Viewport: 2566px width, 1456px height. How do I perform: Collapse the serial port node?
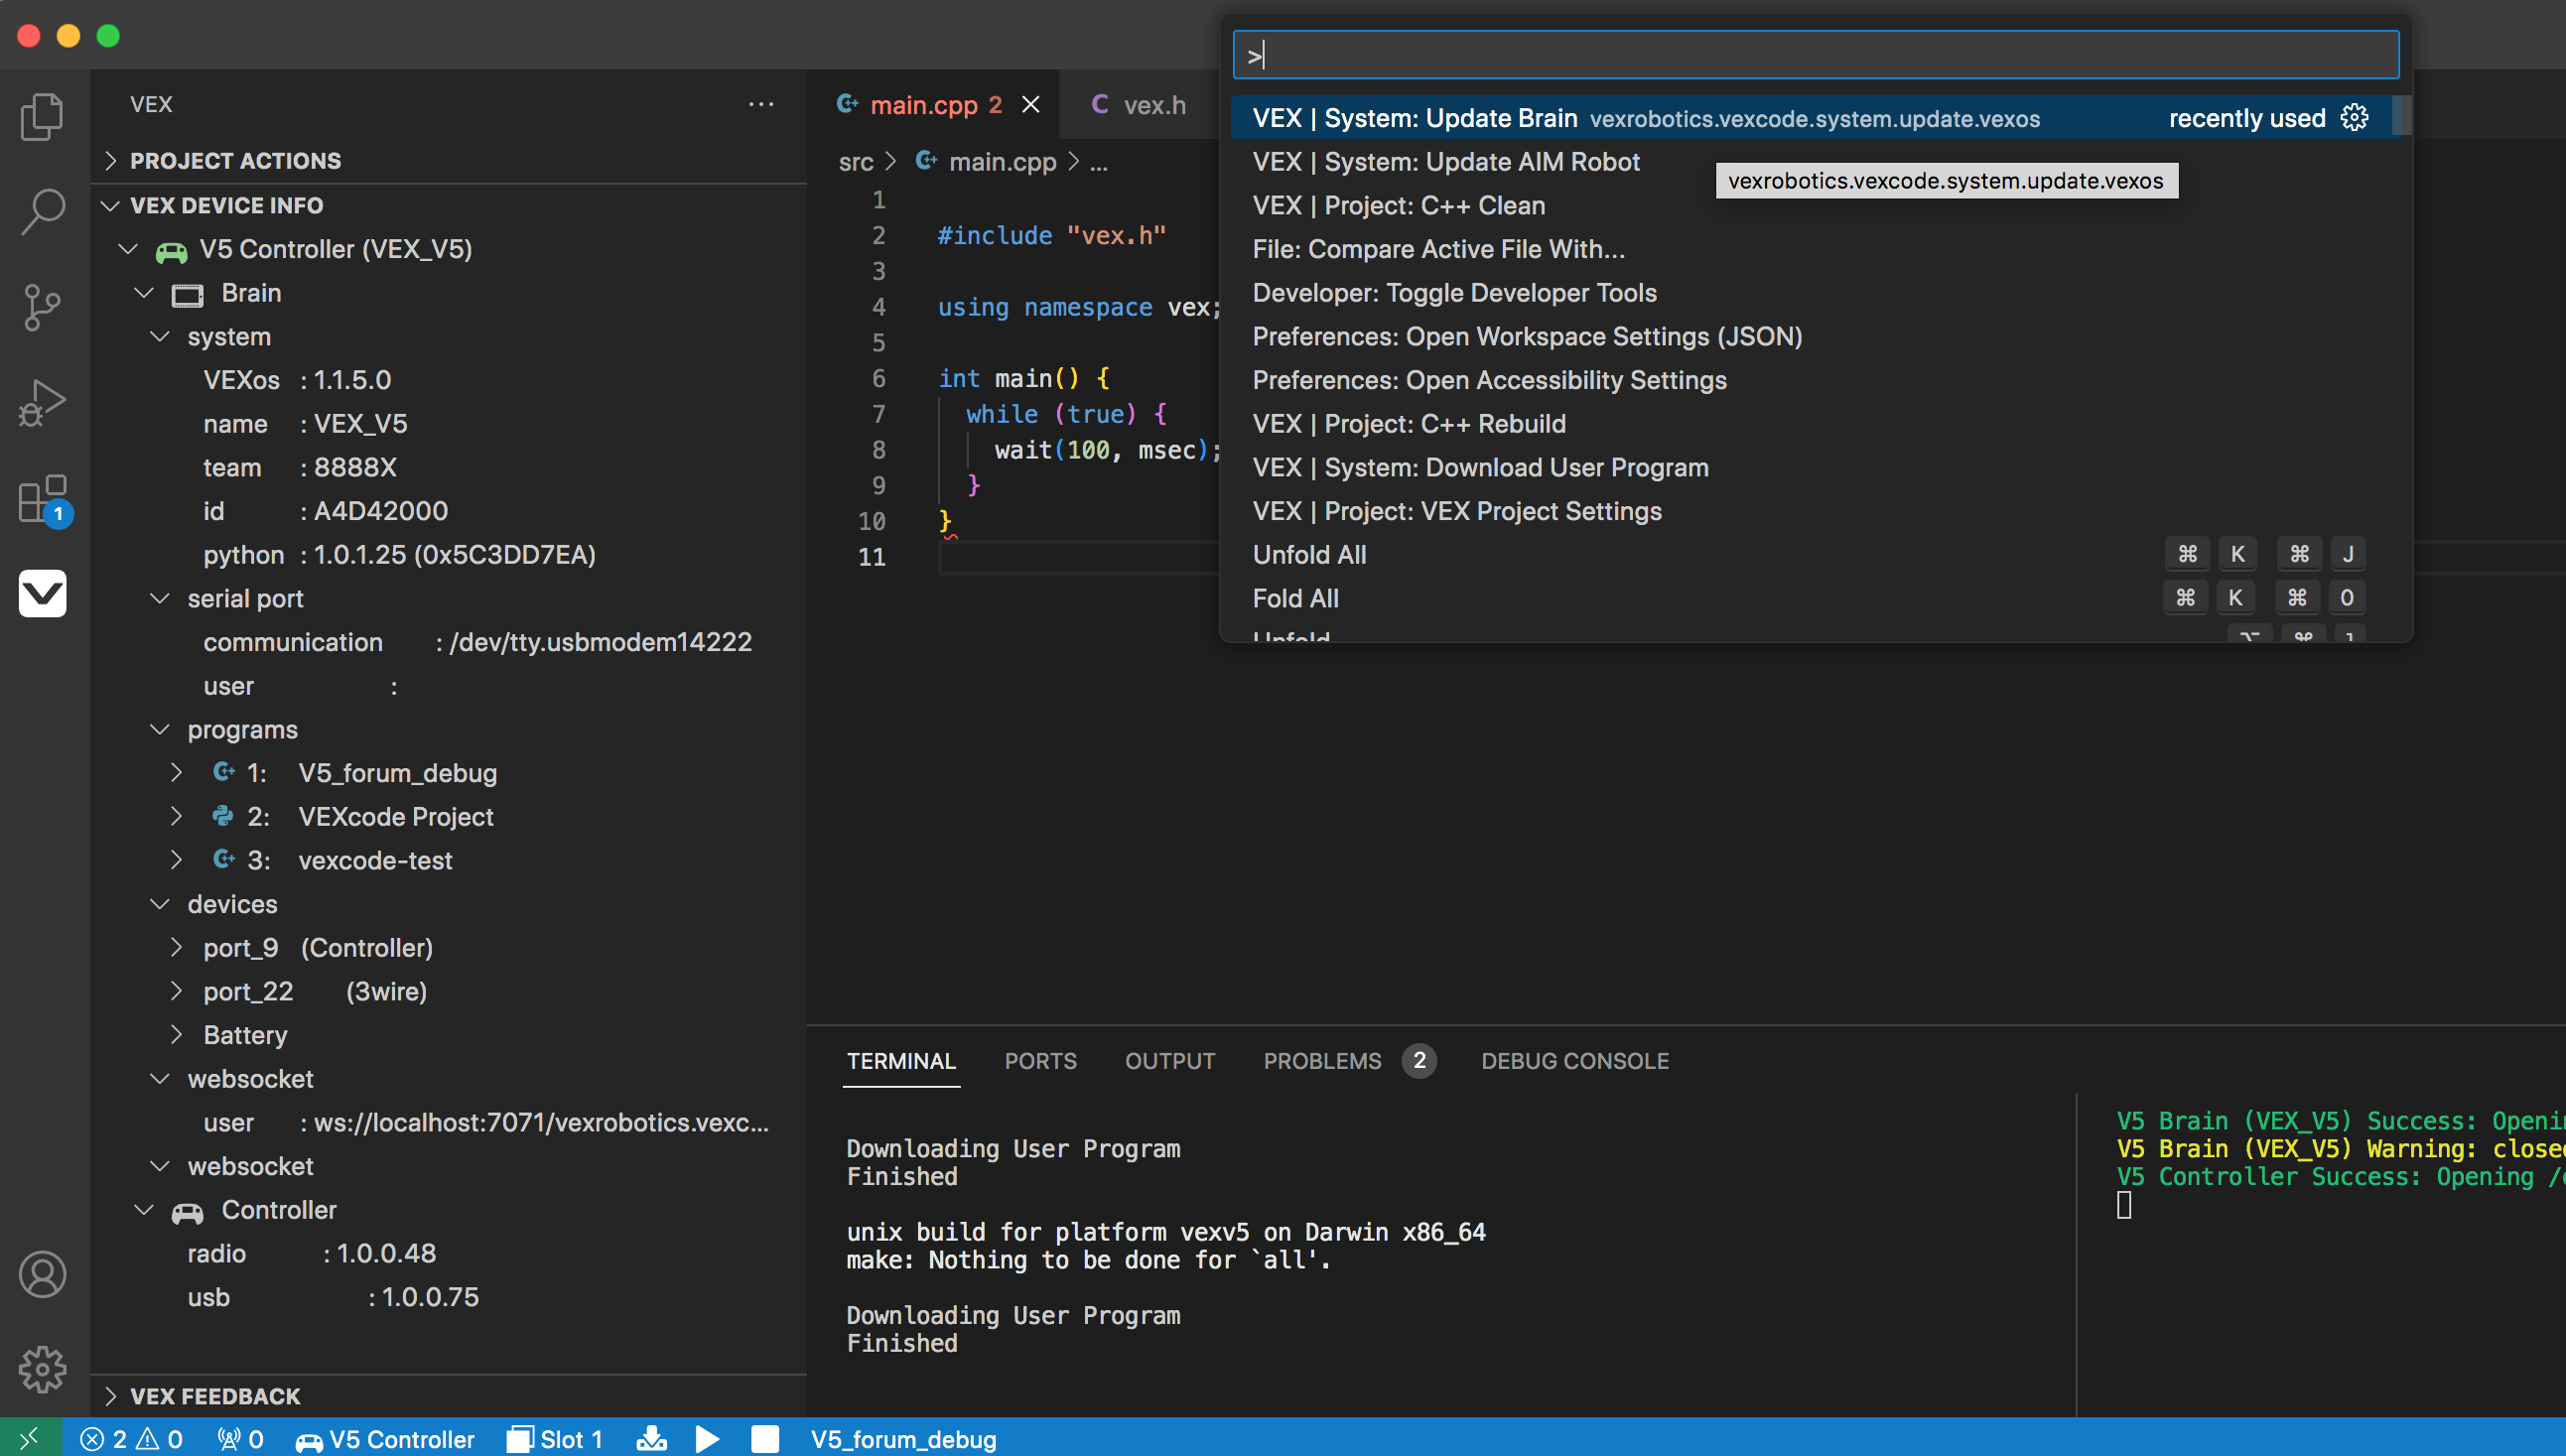159,598
